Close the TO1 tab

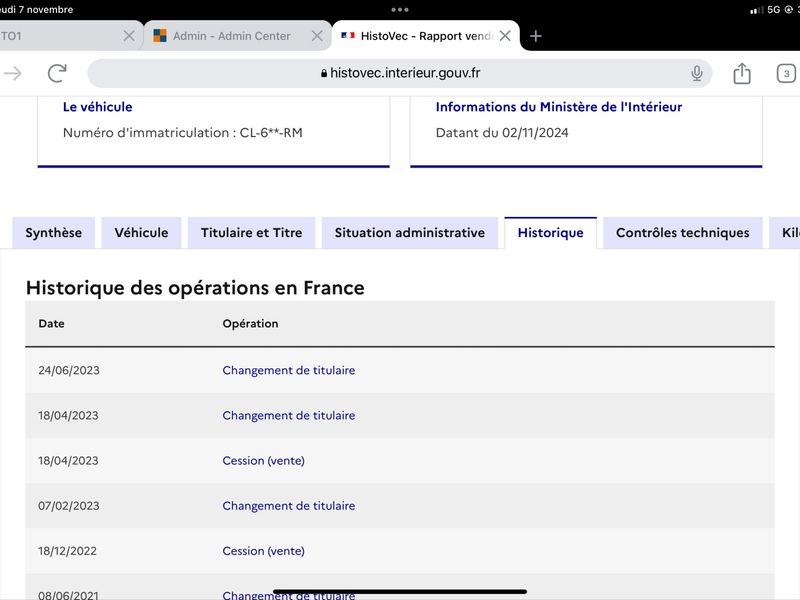point(129,36)
